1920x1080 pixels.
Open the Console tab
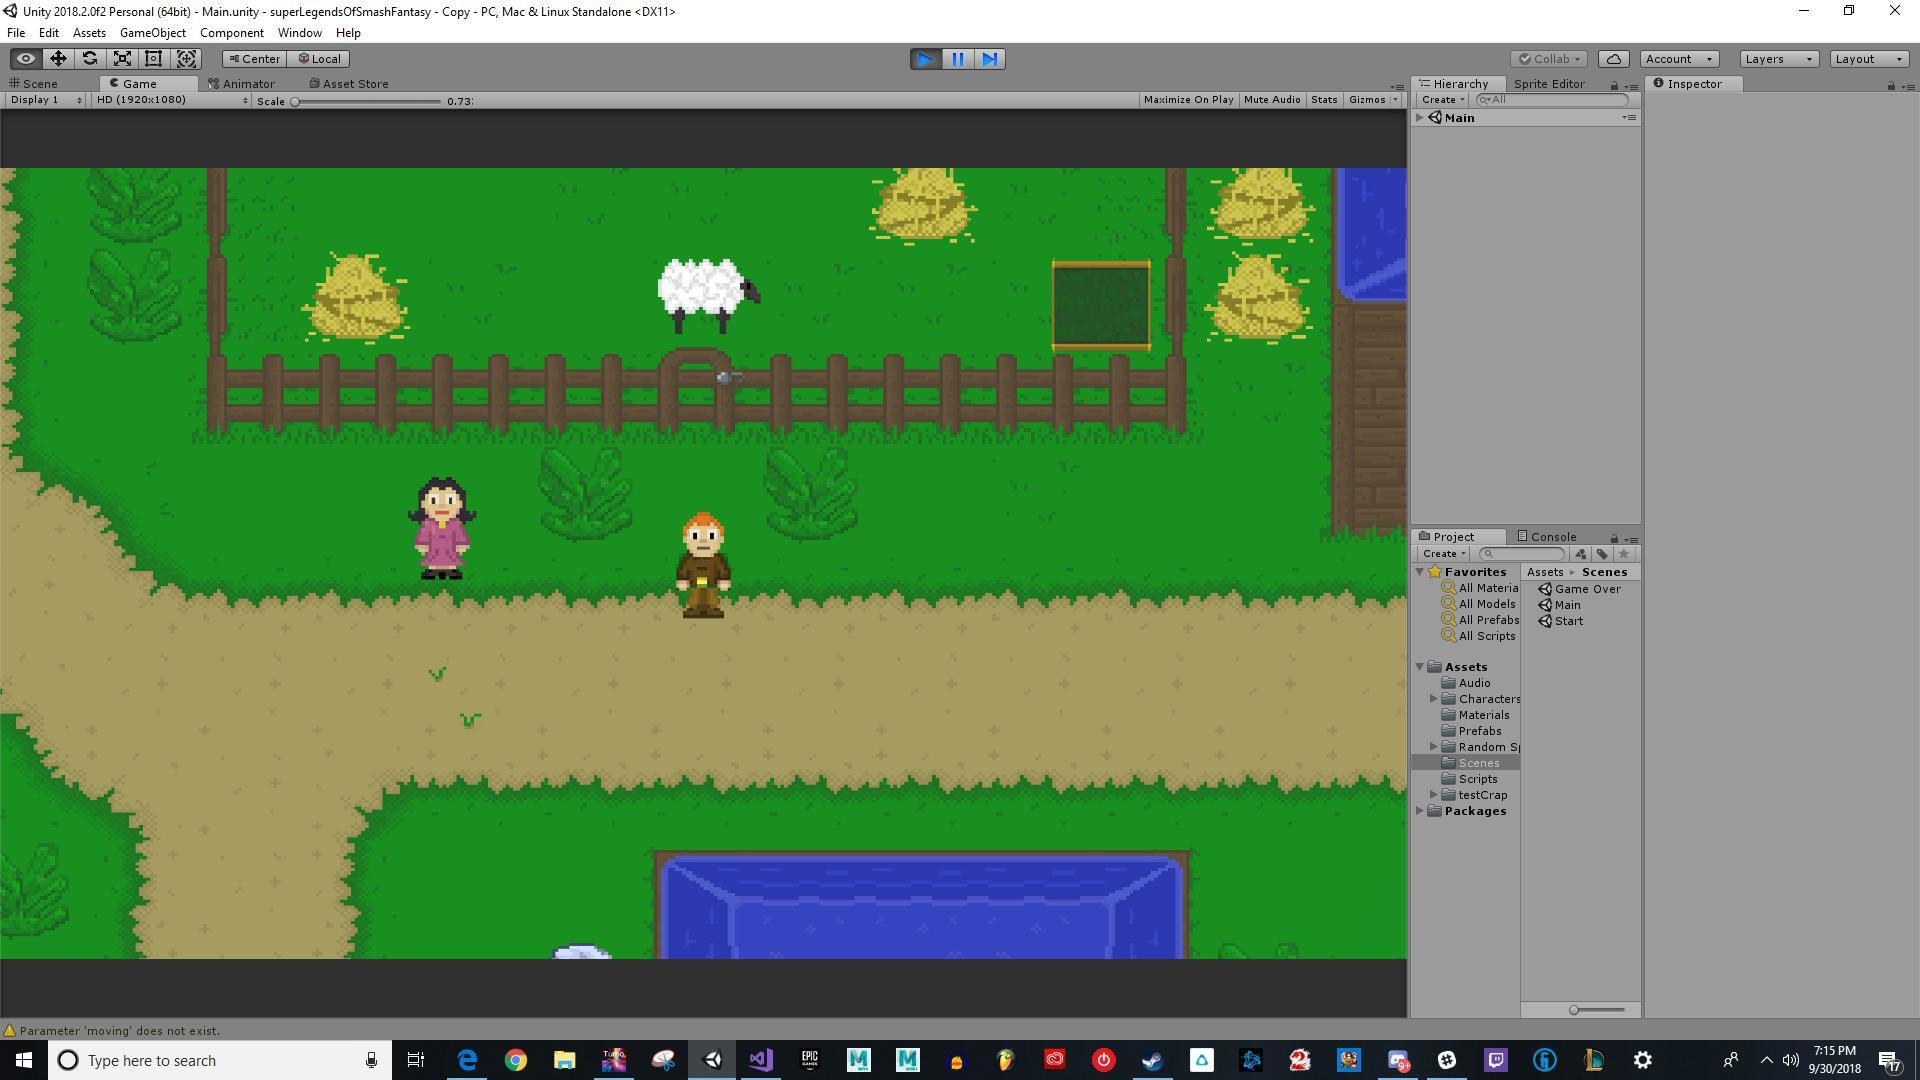tap(1546, 537)
